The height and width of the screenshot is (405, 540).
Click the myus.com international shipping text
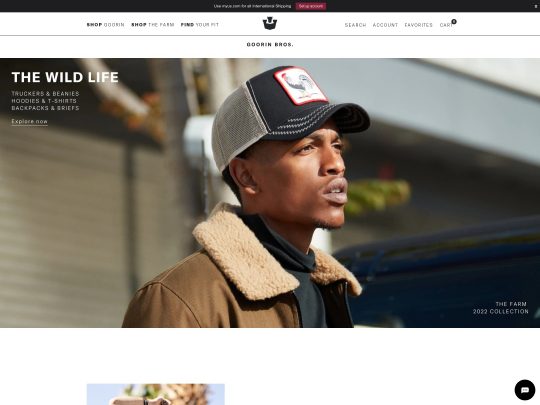(252, 6)
